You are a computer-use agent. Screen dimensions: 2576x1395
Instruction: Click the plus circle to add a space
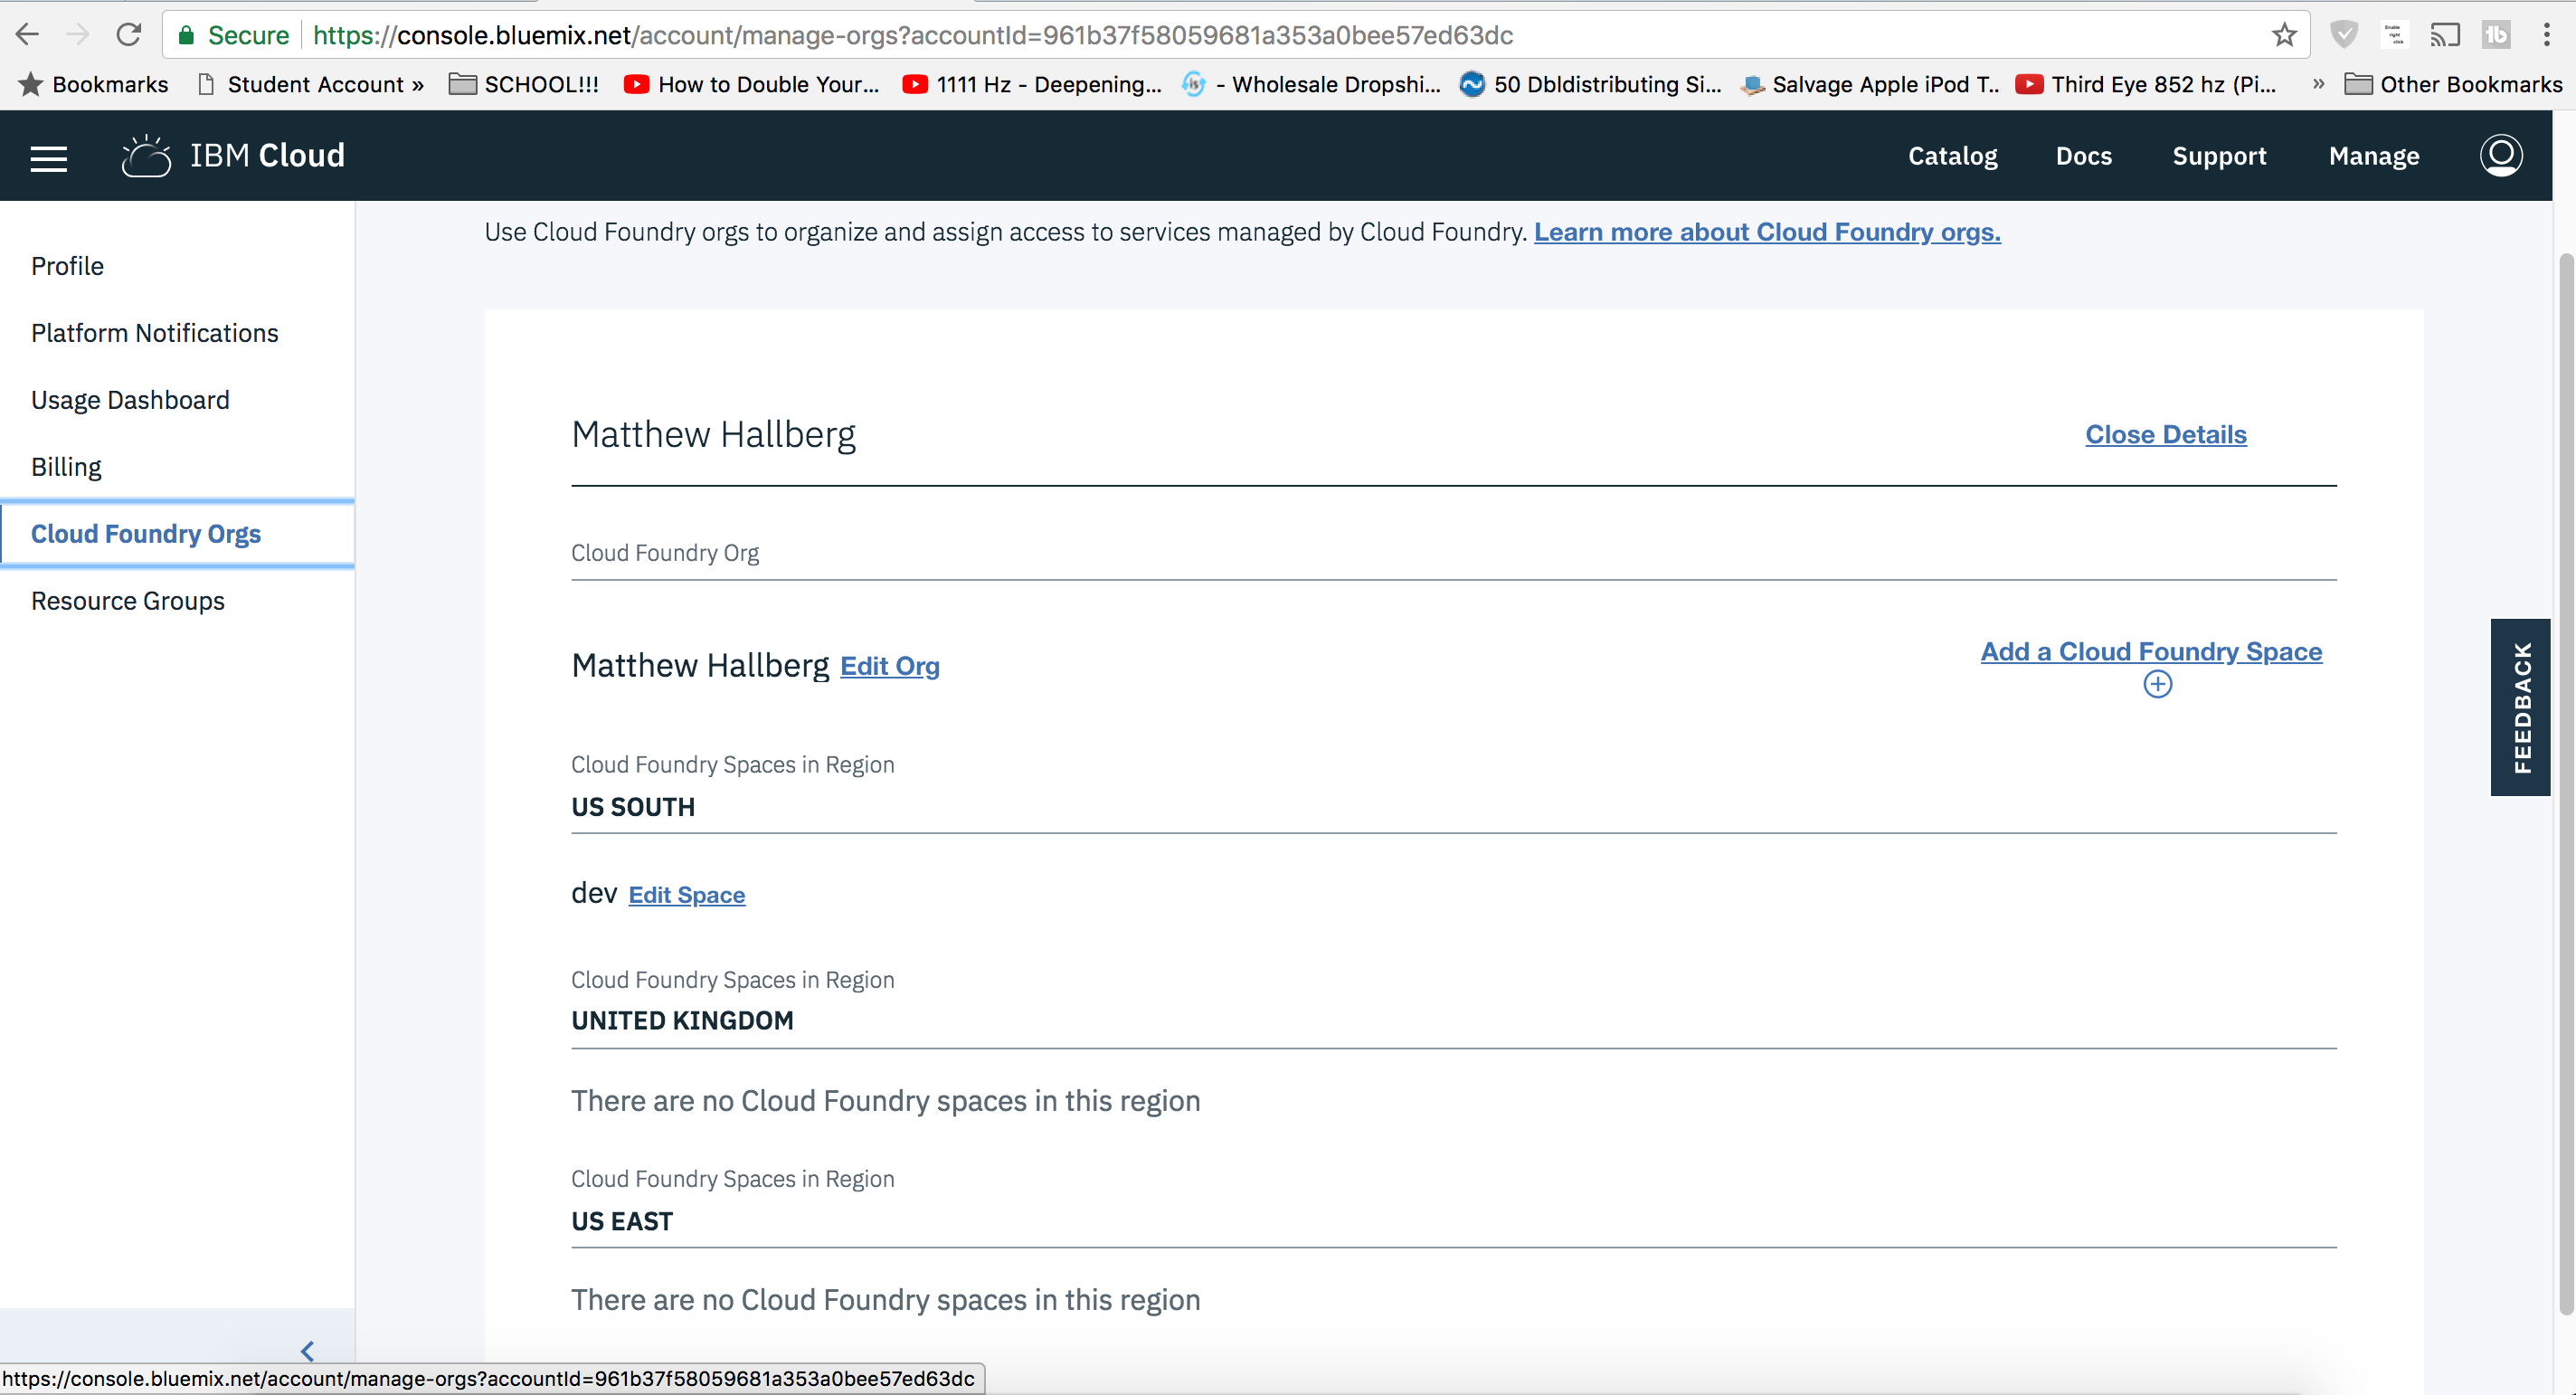tap(2157, 684)
